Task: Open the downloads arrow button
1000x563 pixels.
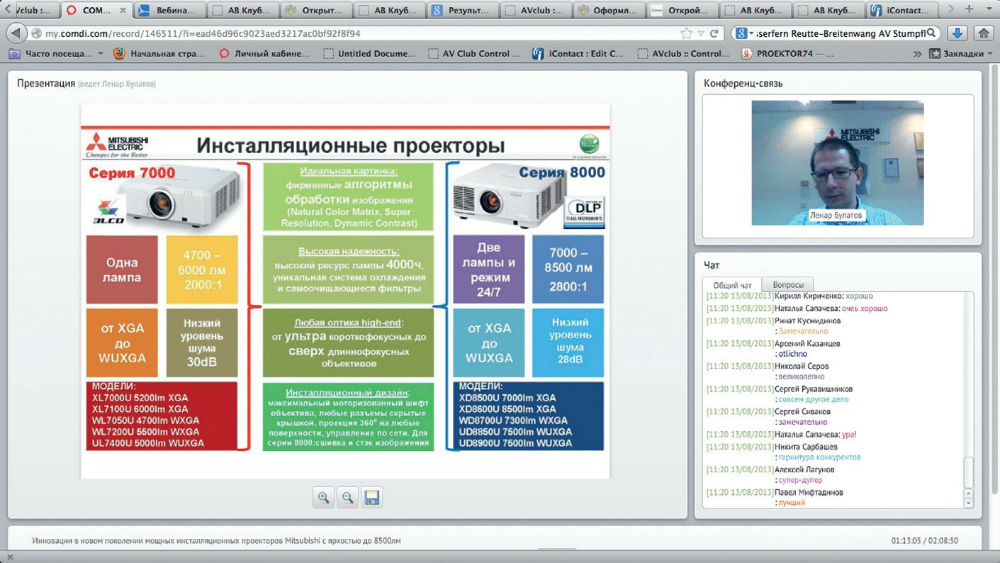Action: [957, 33]
